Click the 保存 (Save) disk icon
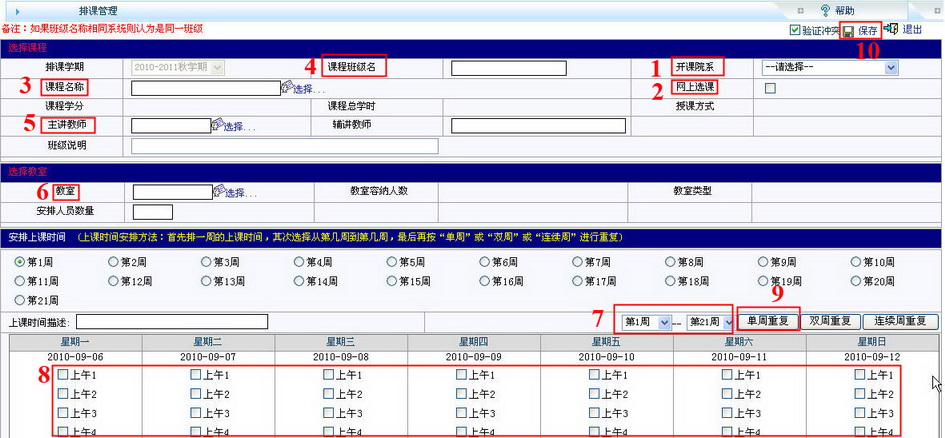 point(848,31)
